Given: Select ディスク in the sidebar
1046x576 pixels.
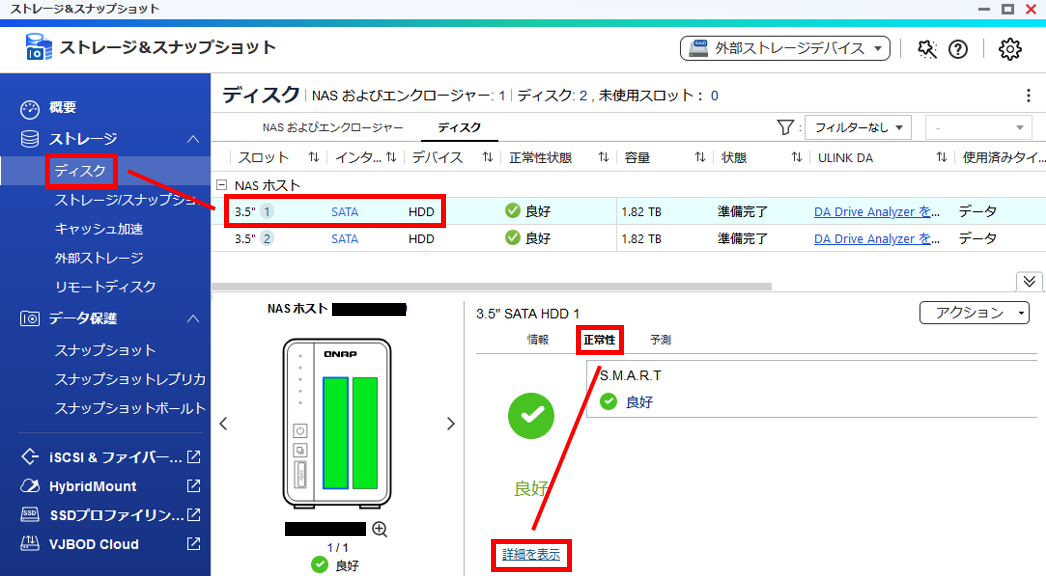Looking at the screenshot, I should click(x=80, y=171).
